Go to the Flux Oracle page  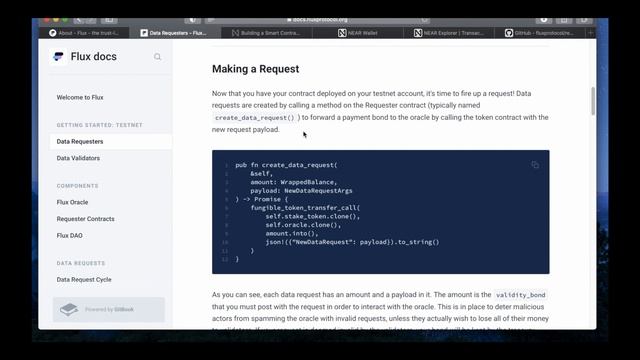tap(72, 202)
